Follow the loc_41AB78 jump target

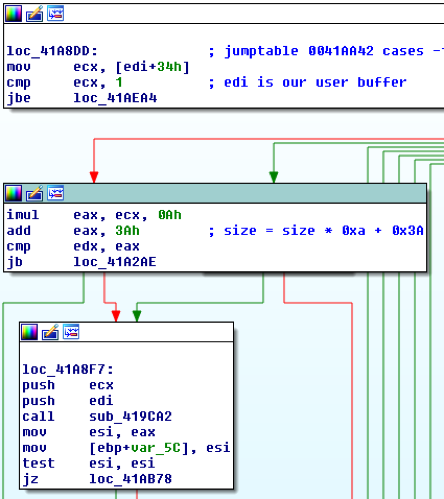pos(130,479)
